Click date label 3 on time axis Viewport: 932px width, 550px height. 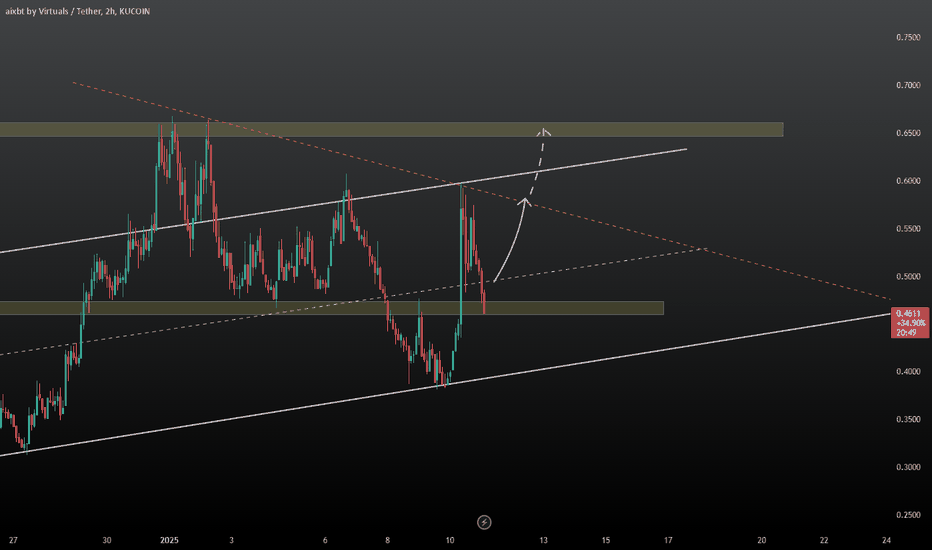(x=231, y=540)
